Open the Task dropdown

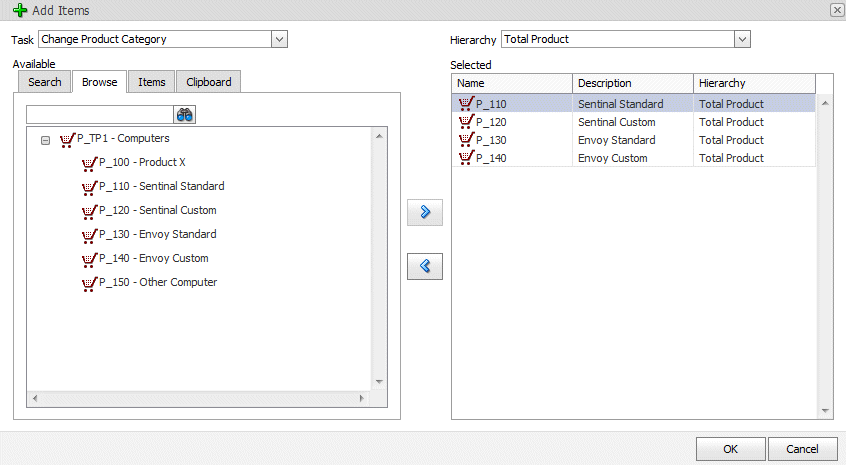(x=279, y=39)
